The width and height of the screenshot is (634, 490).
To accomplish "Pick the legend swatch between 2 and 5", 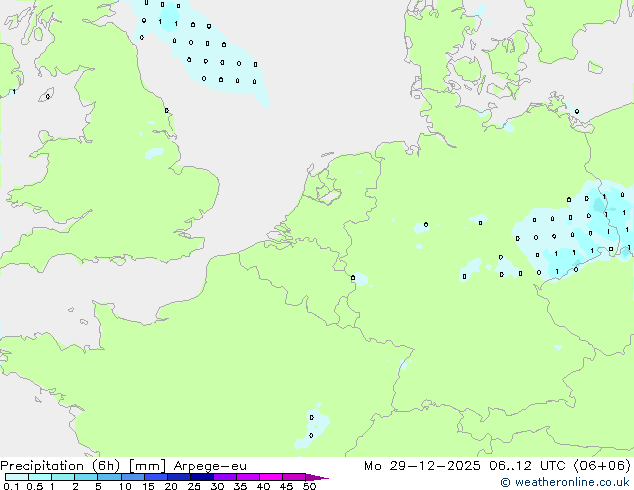I will 86,477.
